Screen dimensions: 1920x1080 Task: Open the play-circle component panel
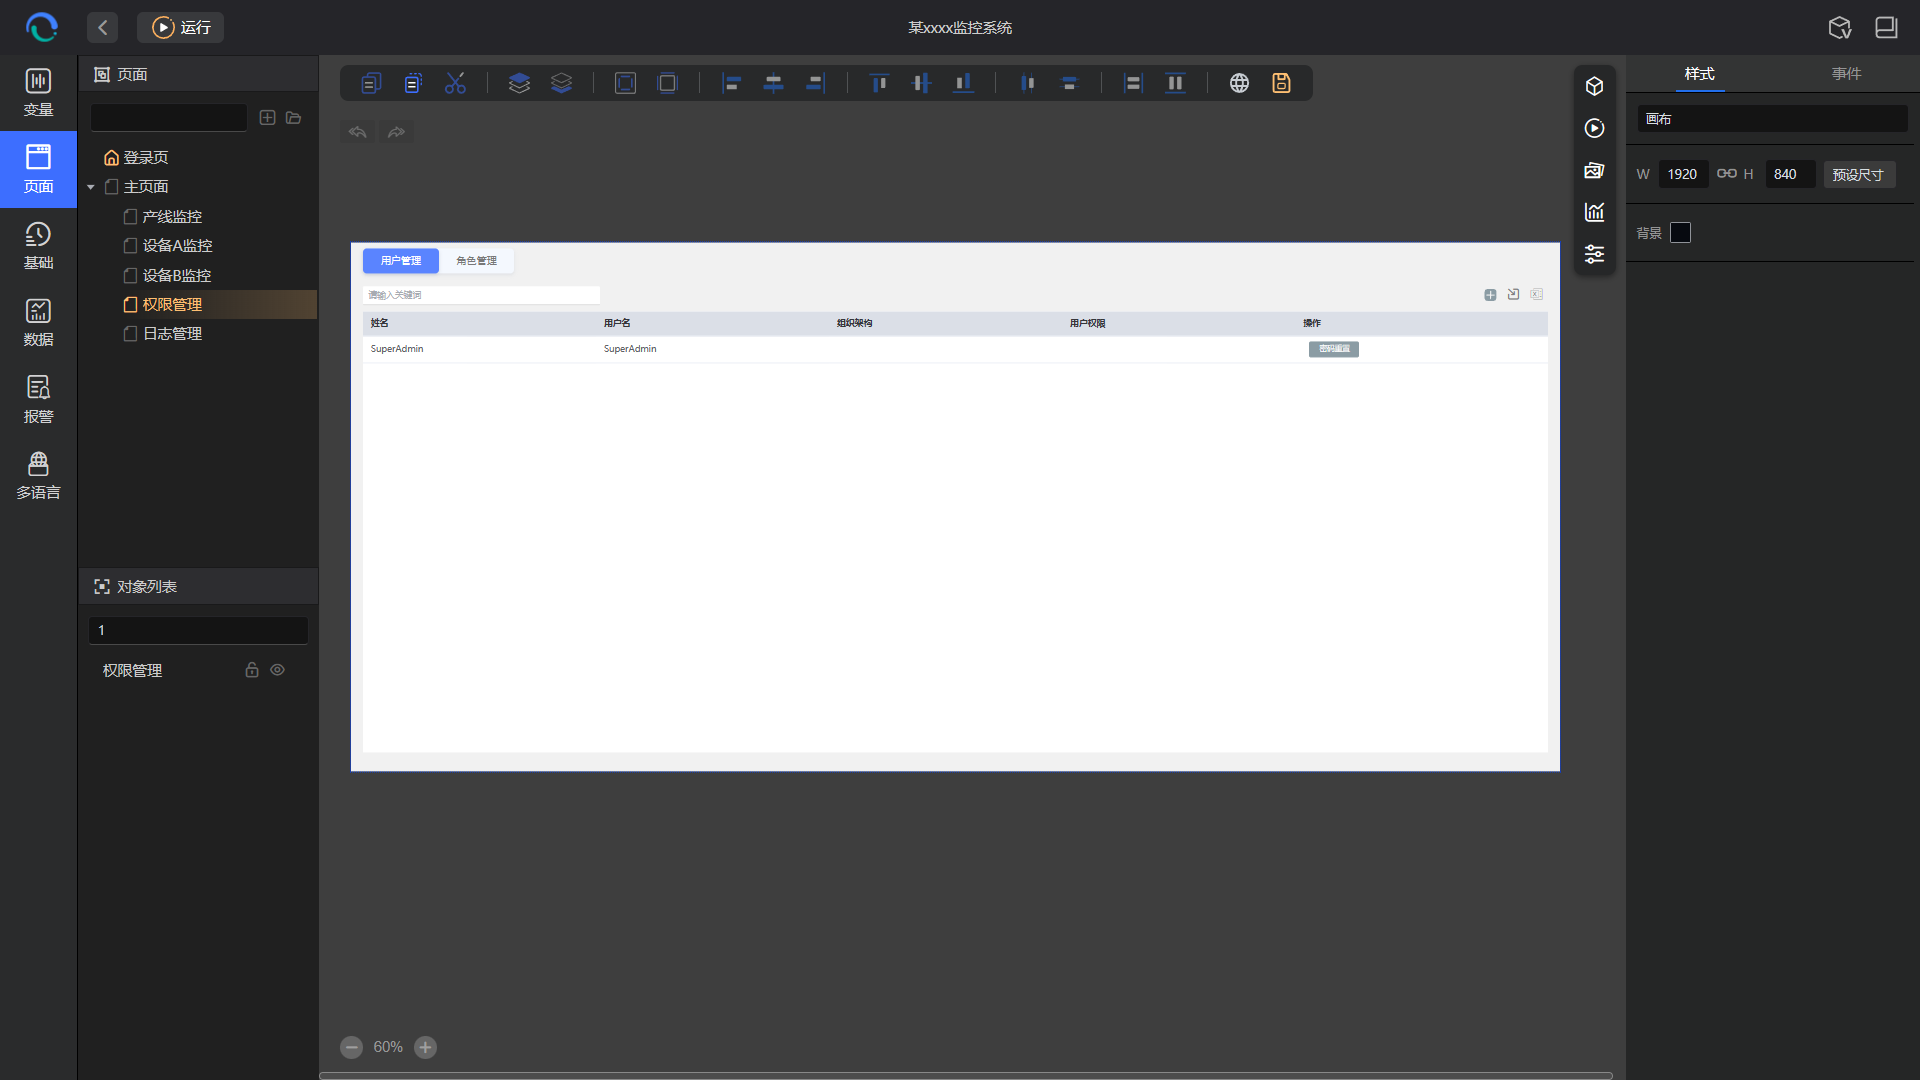[x=1594, y=128]
